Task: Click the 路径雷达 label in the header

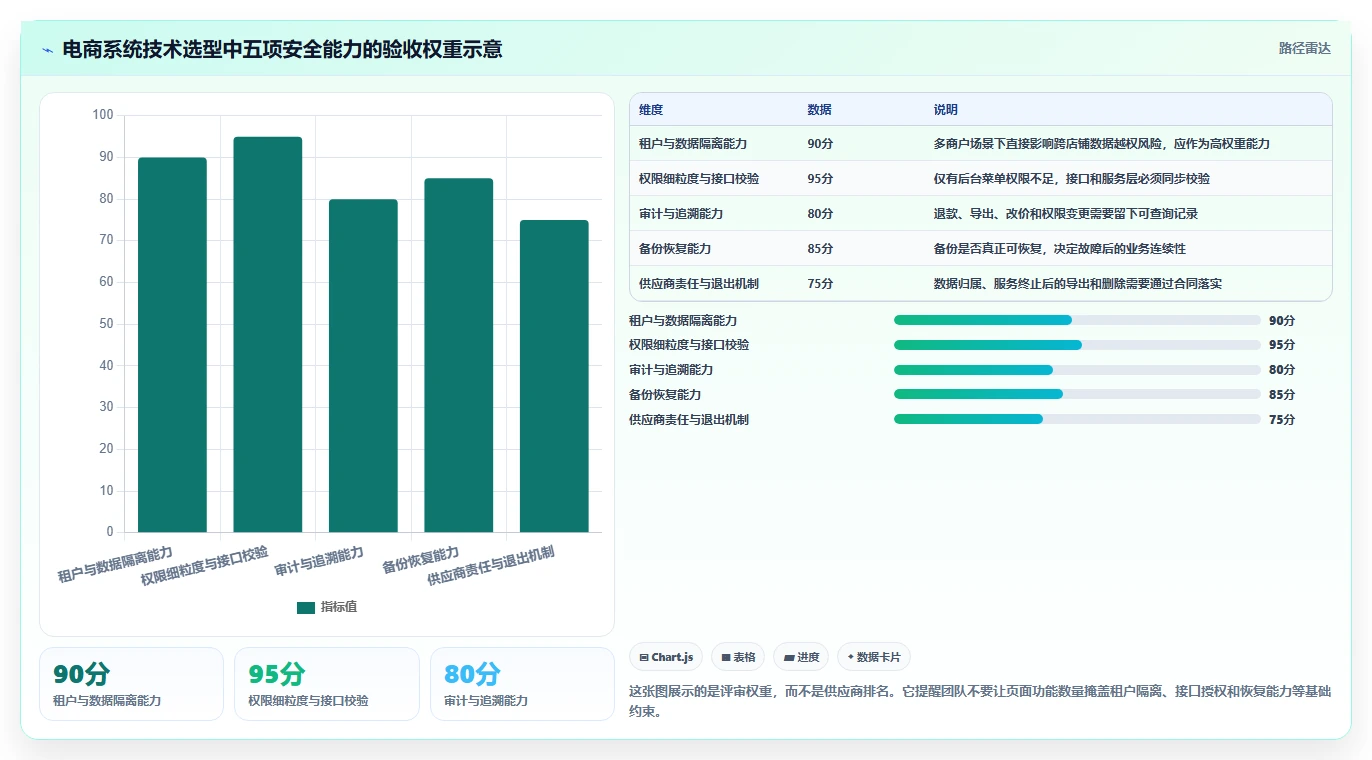Action: pos(1305,48)
